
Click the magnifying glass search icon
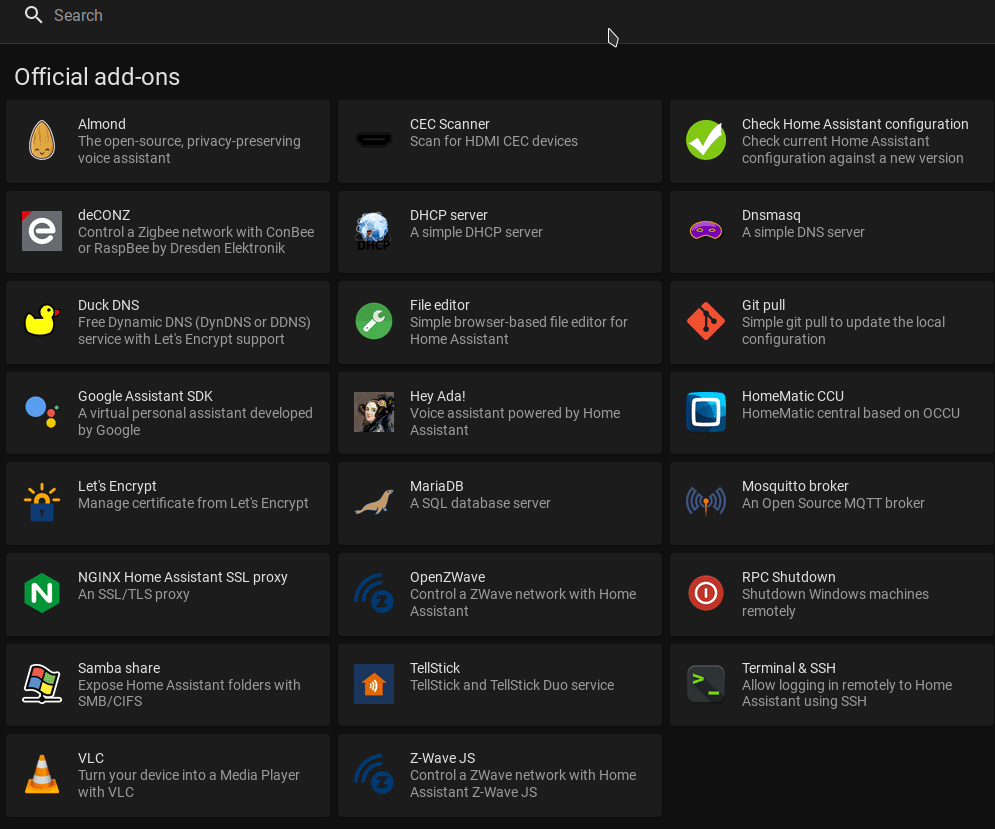tap(33, 15)
